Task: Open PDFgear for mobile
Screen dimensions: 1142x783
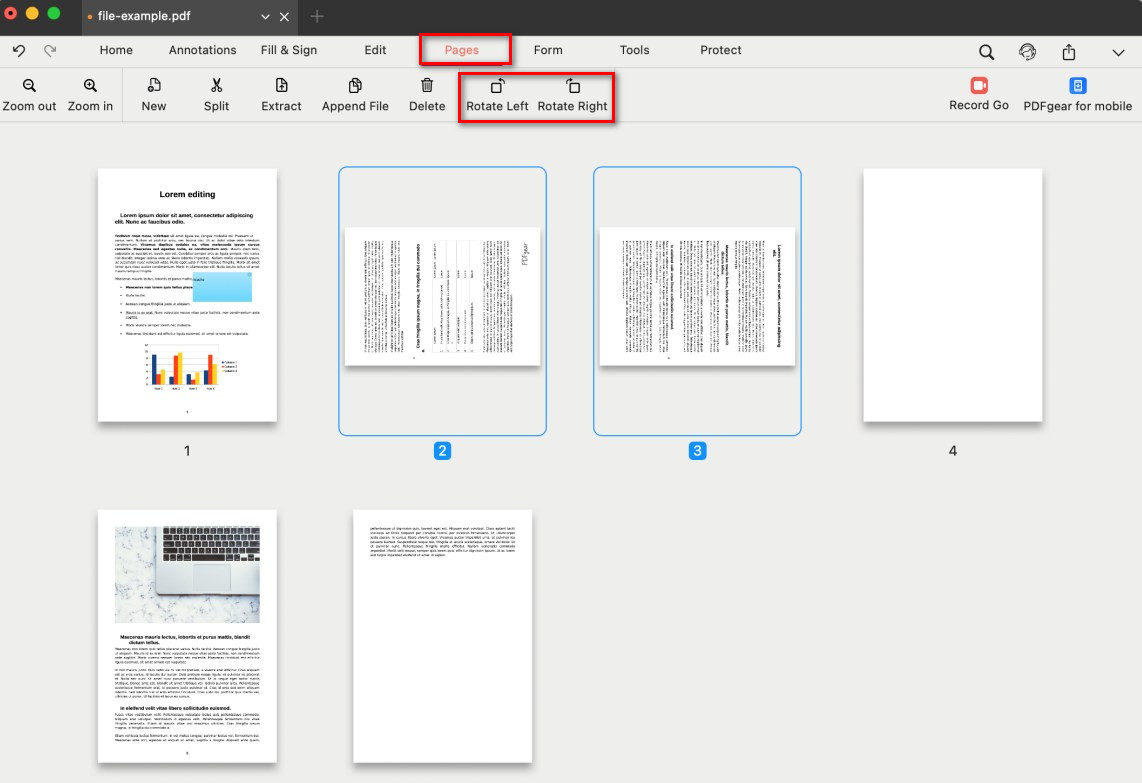Action: (x=1077, y=87)
